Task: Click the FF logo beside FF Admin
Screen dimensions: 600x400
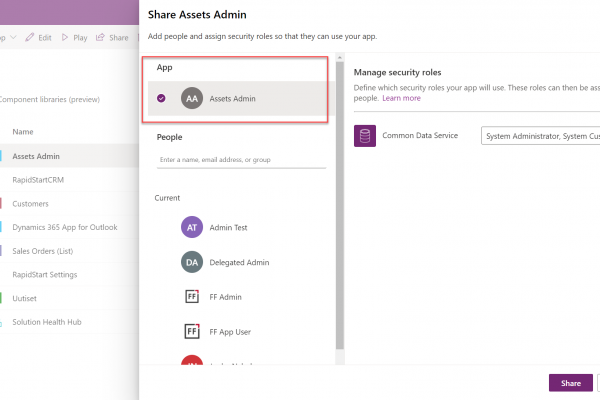Action: 192,296
